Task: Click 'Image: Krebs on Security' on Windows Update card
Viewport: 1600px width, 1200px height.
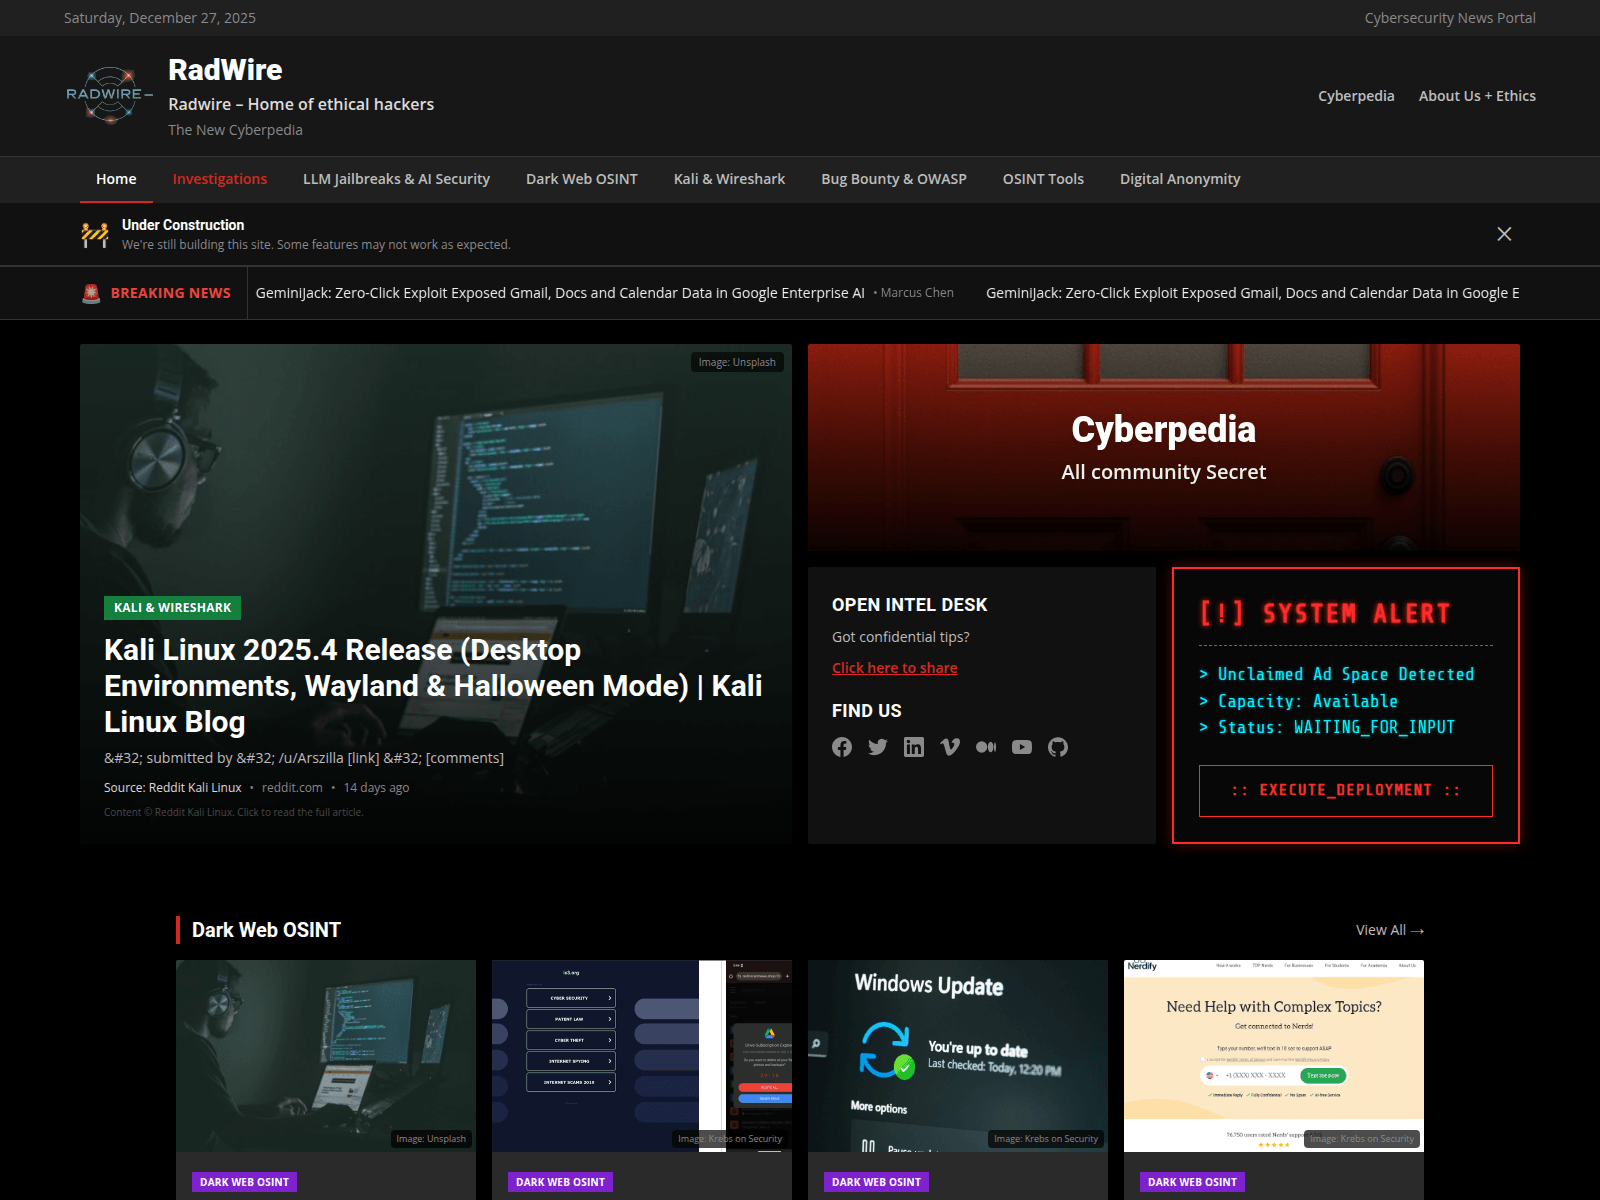Action: pyautogui.click(x=1046, y=1139)
